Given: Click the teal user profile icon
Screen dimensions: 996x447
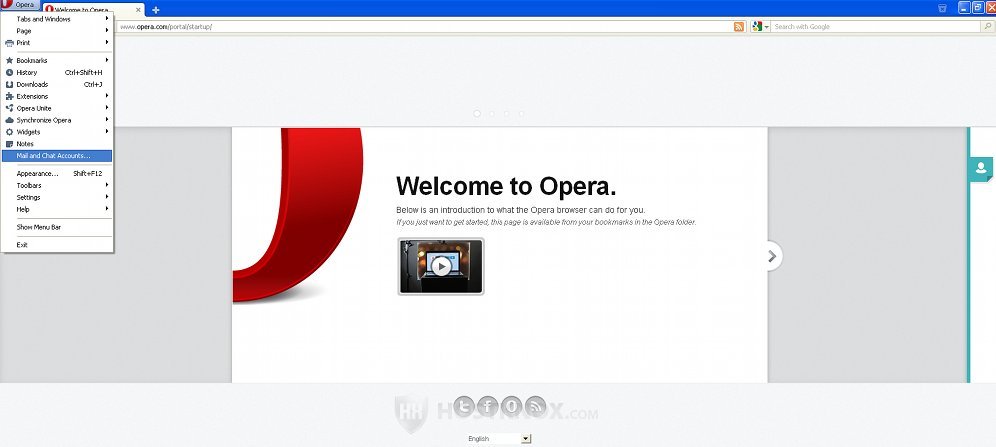Looking at the screenshot, I should pos(981,168).
